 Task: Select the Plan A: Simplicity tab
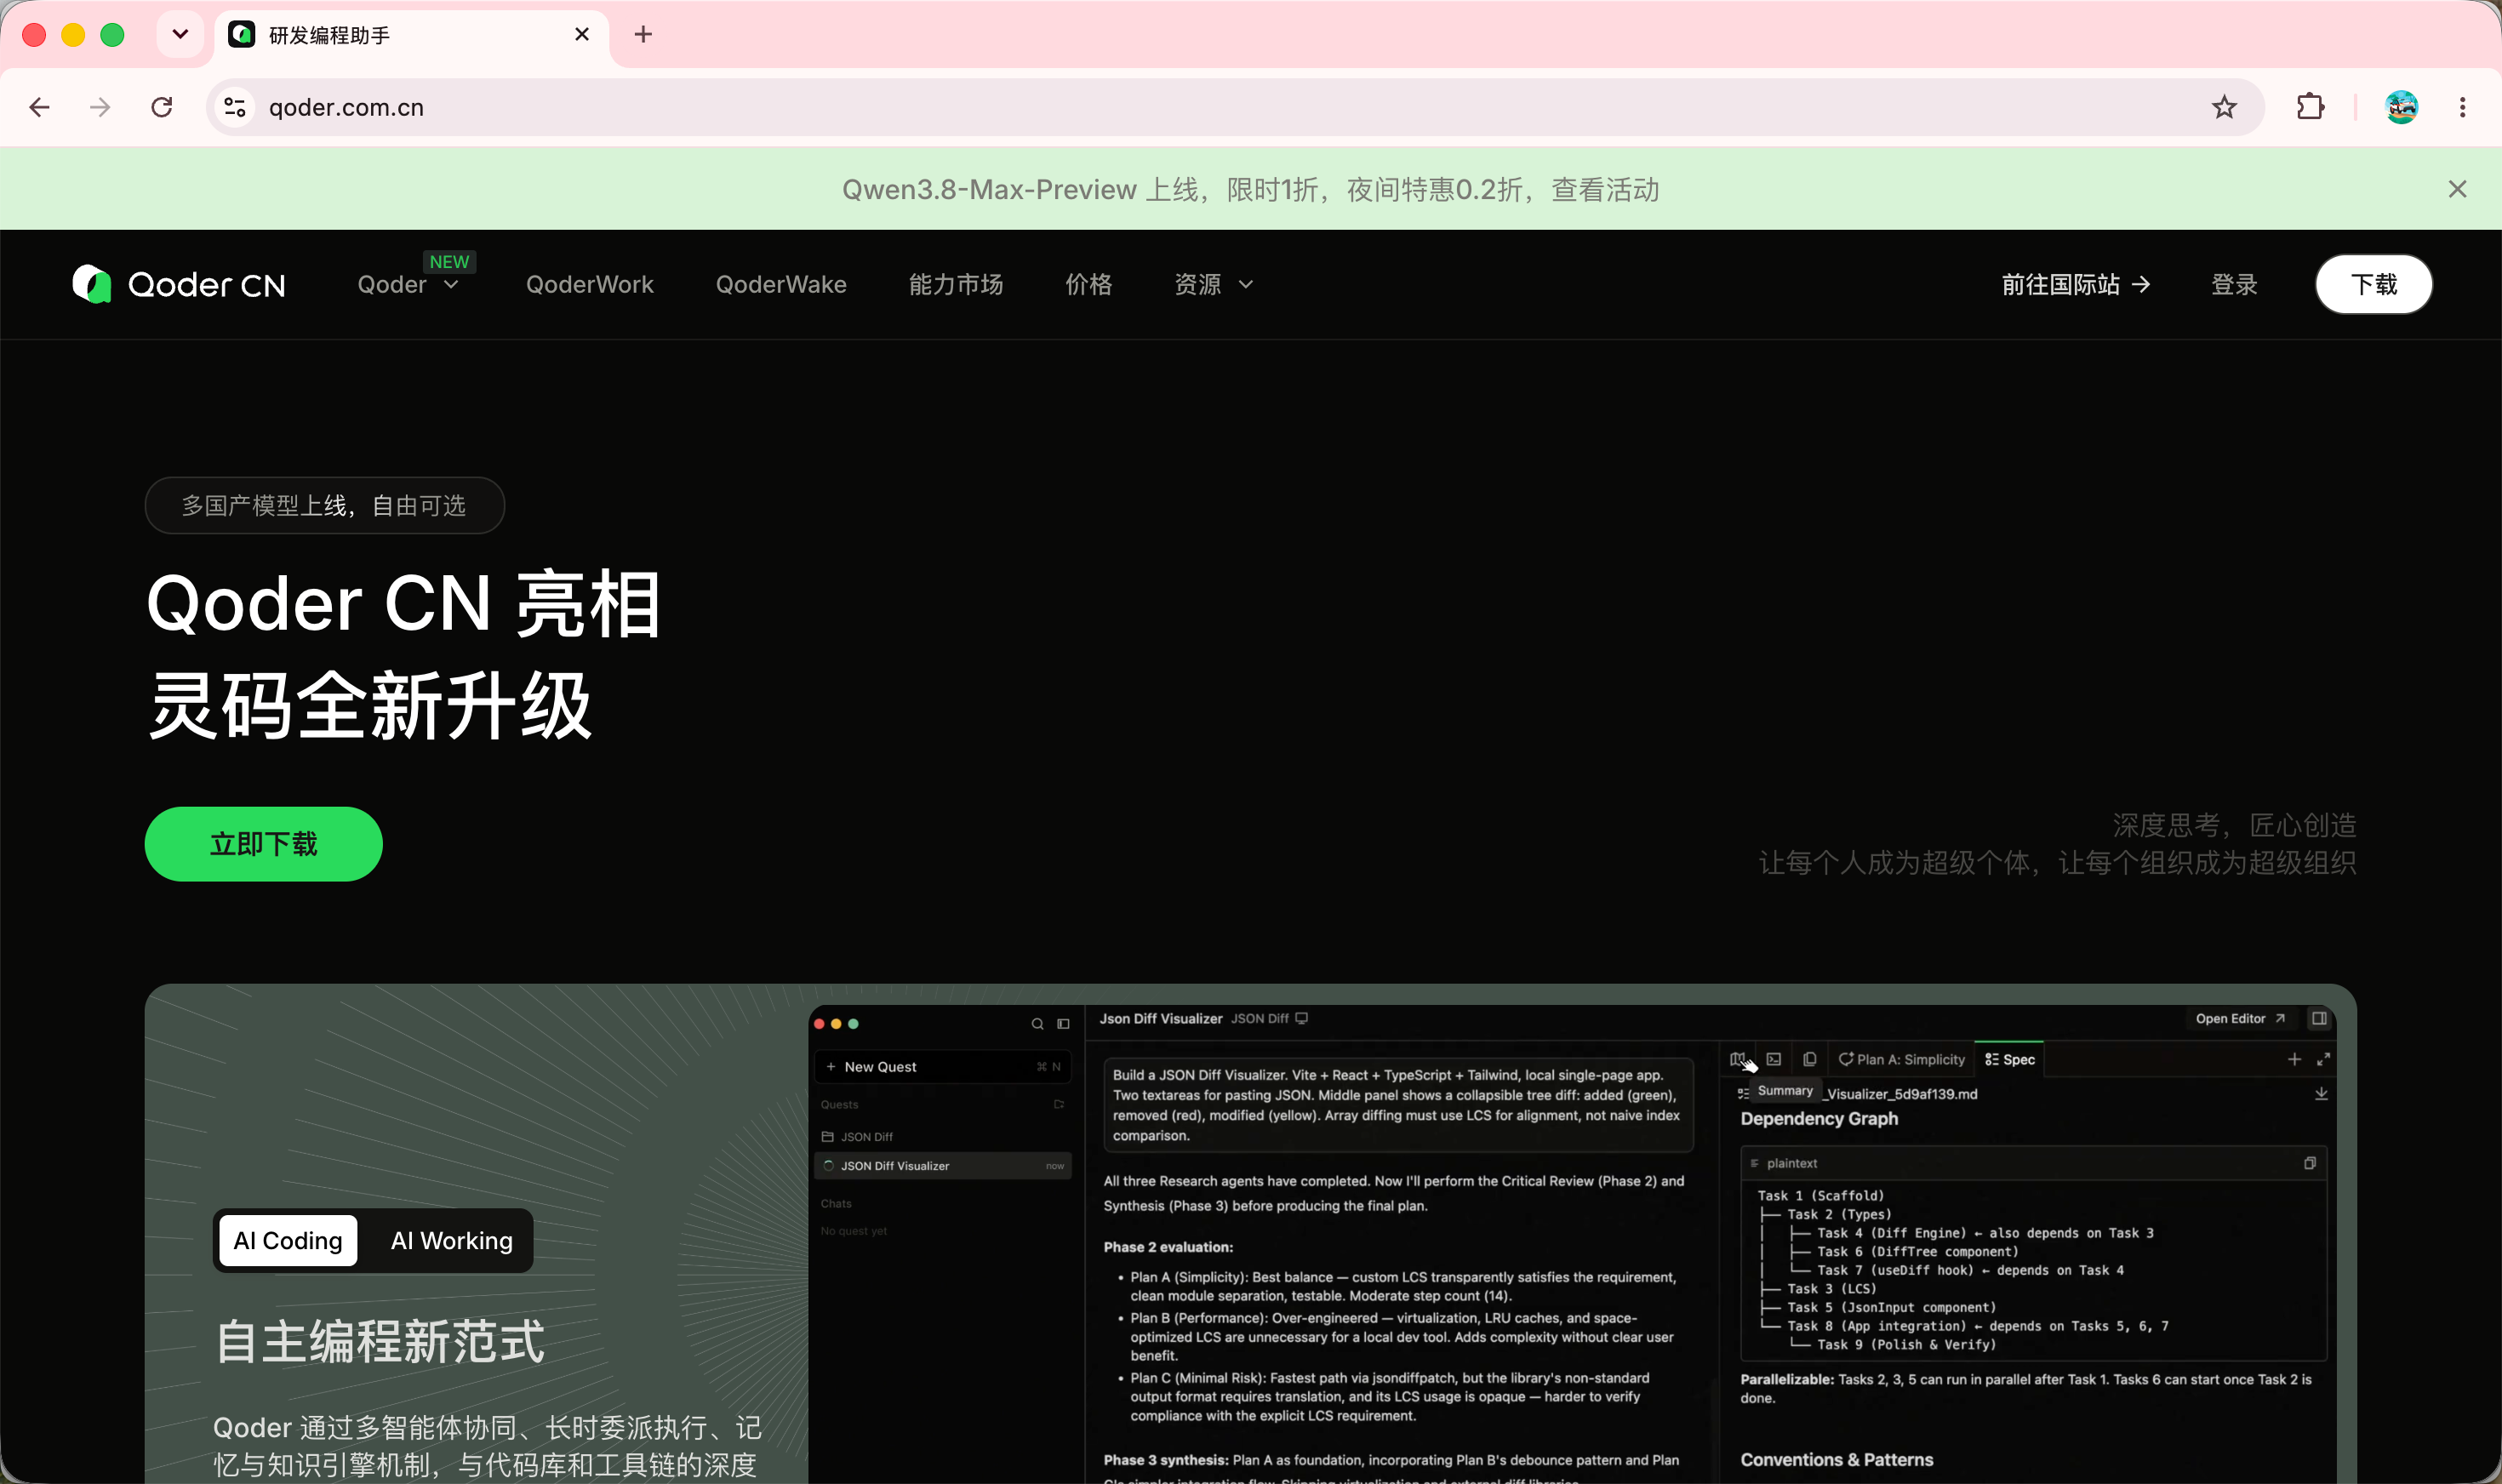pos(1902,1059)
